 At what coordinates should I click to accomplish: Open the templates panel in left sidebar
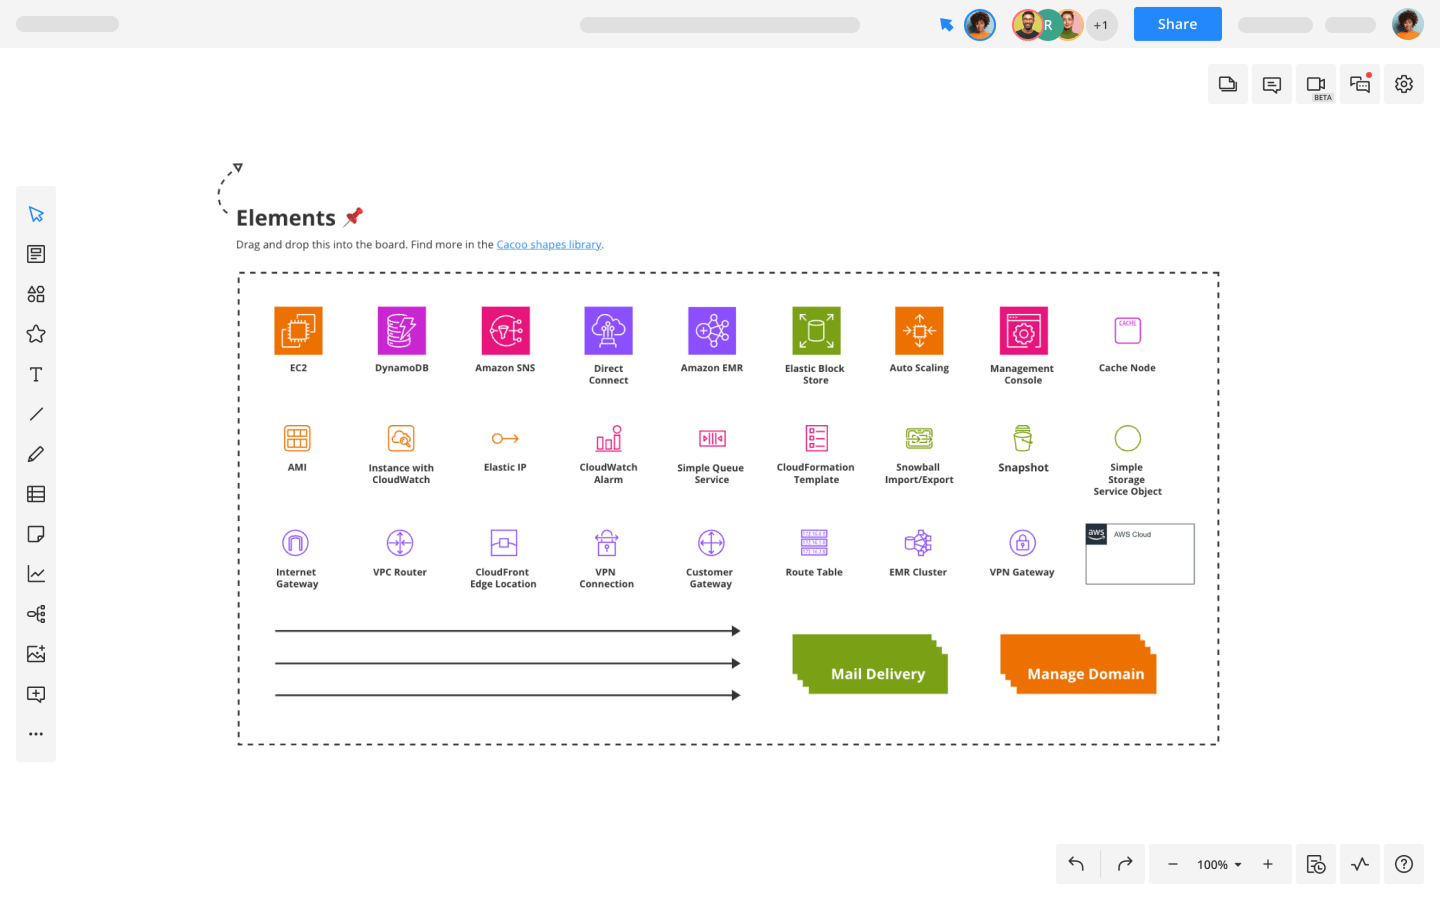click(x=36, y=254)
